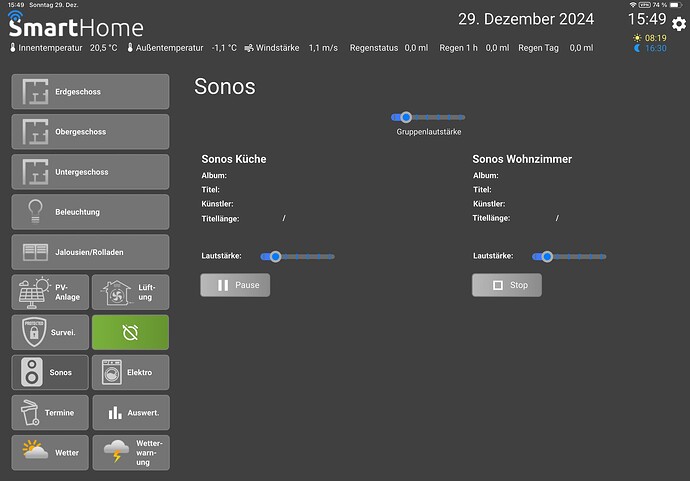Adjust Sonos Küche Lautstärke slider

pyautogui.click(x=297, y=256)
